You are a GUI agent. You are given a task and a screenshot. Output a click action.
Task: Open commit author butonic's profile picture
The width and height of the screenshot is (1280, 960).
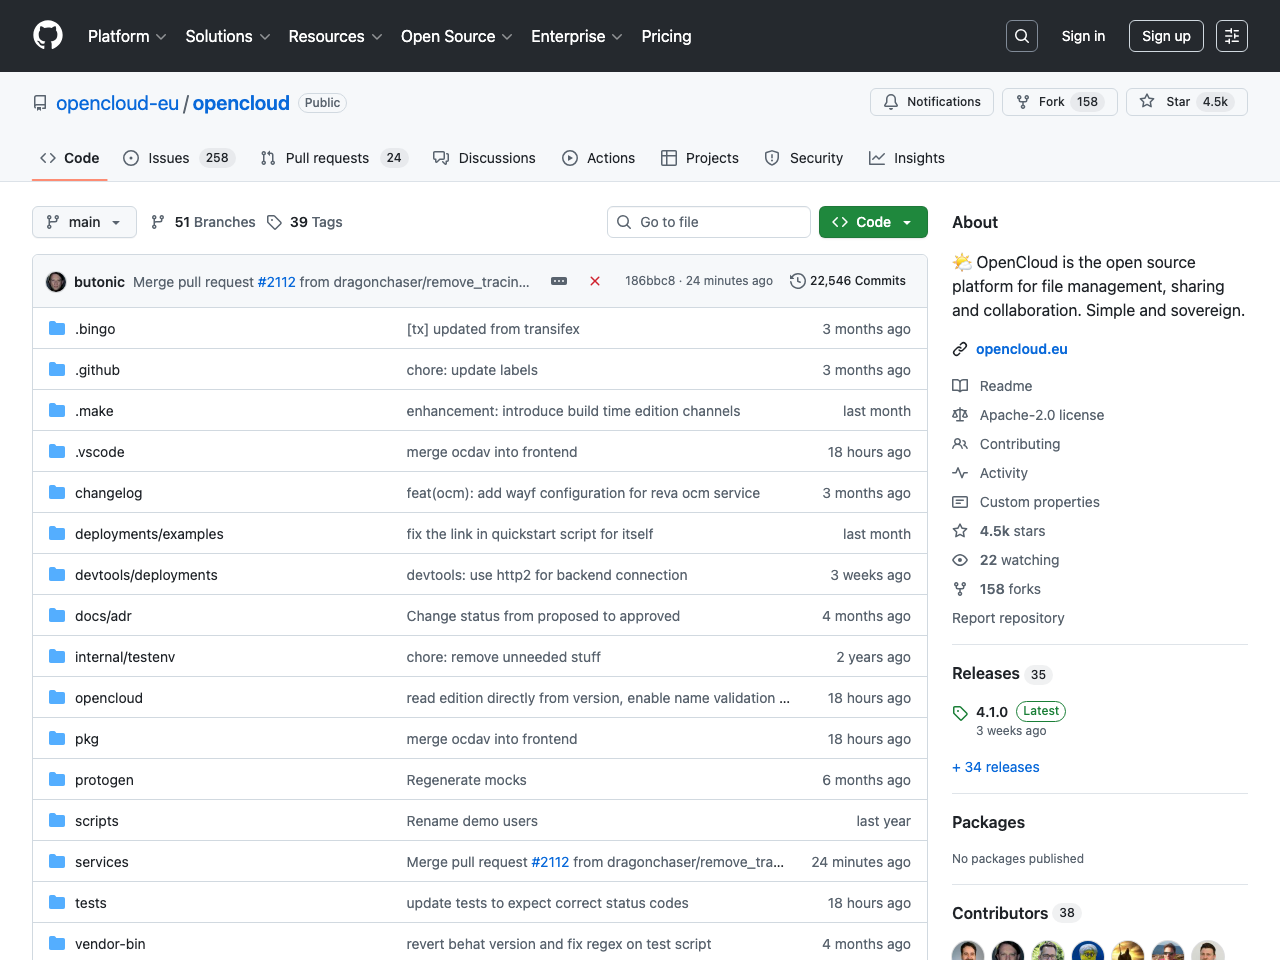pyautogui.click(x=56, y=281)
